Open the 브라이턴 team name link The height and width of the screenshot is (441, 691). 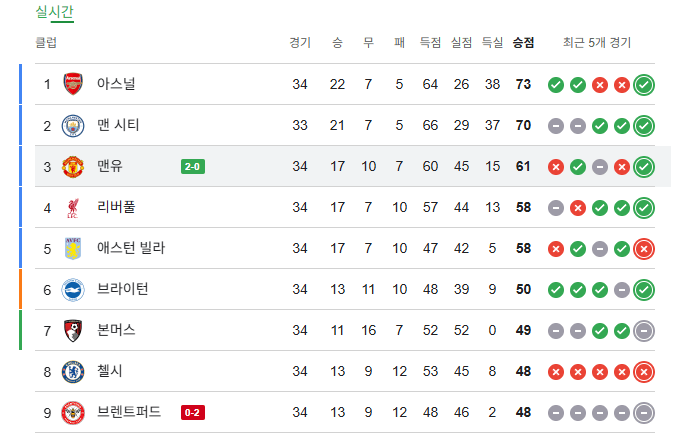[123, 289]
